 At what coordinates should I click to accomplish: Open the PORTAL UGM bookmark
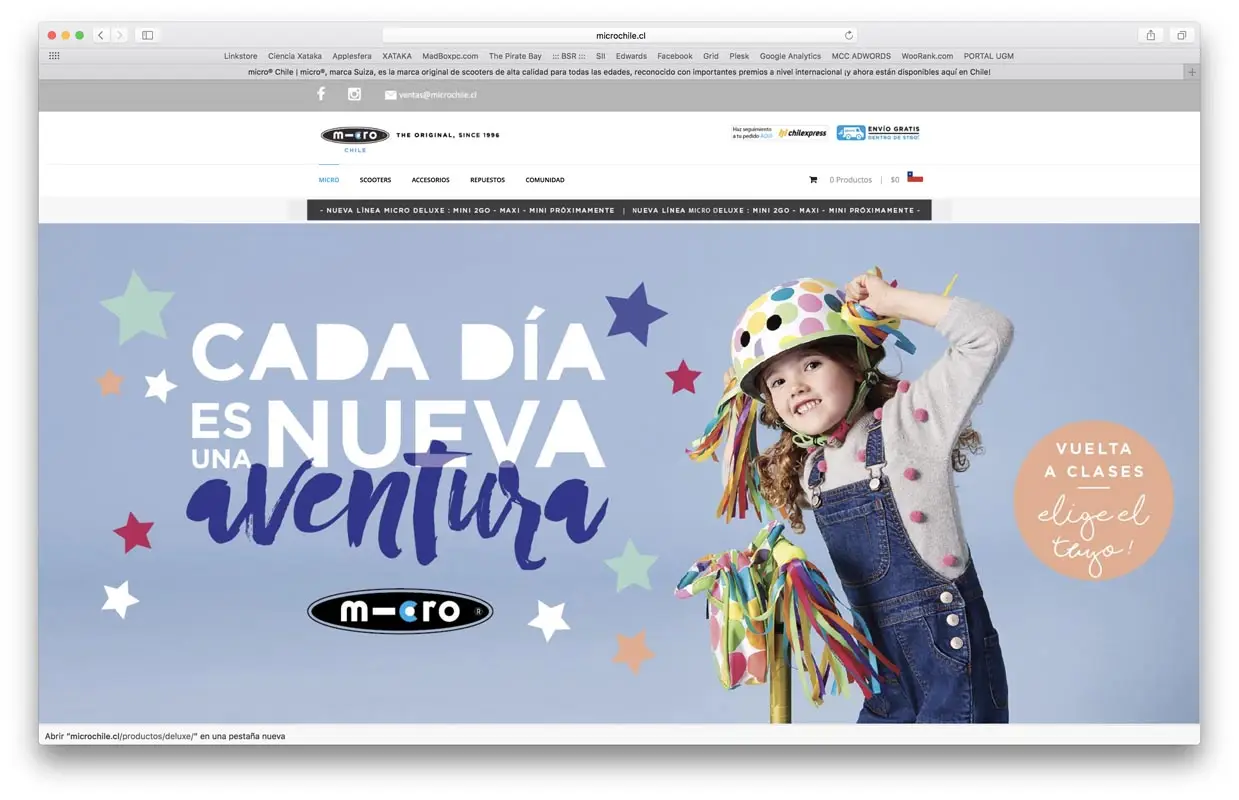[x=989, y=56]
